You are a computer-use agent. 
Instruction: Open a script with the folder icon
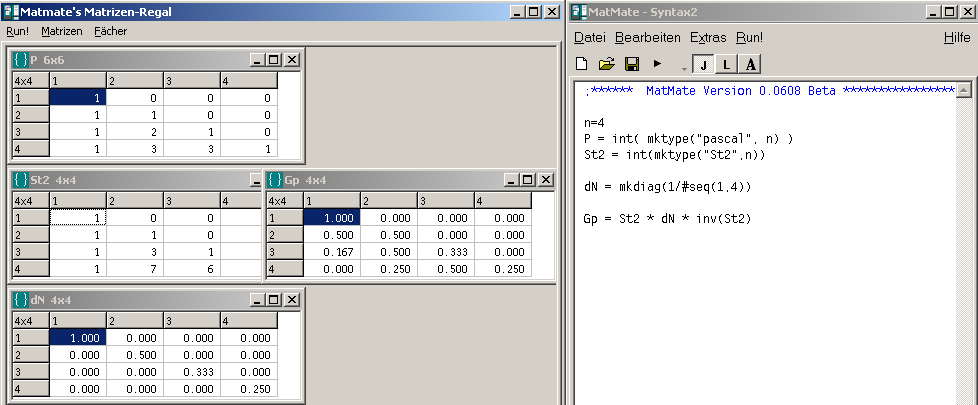tap(606, 64)
